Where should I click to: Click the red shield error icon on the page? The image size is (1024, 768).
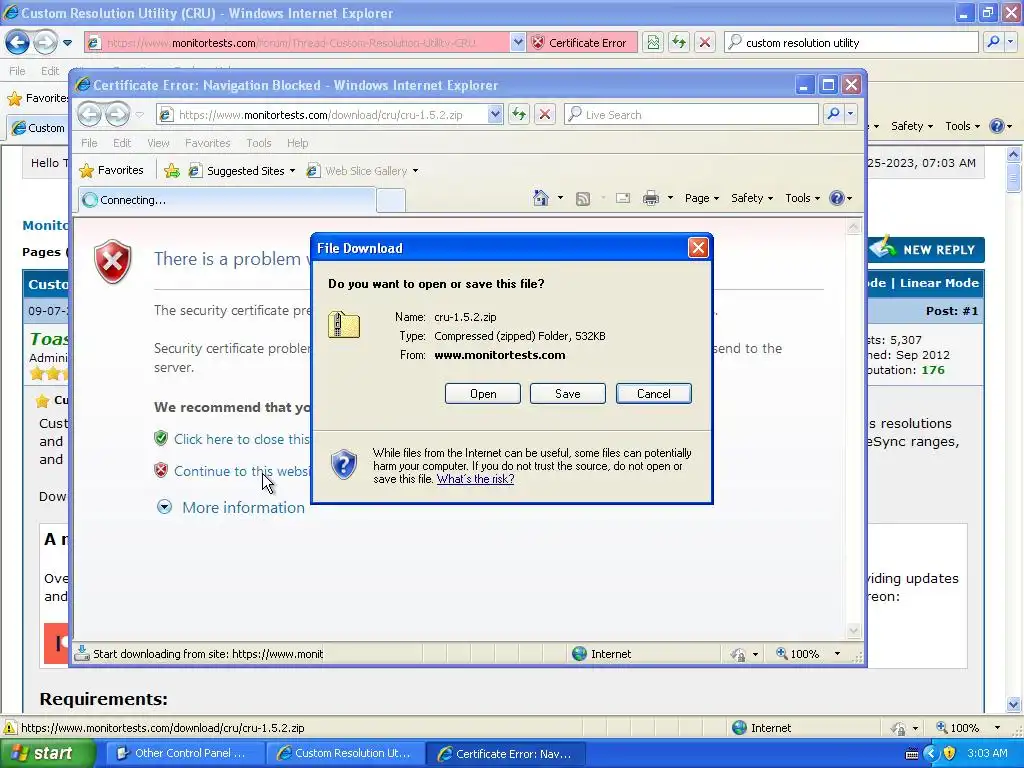coord(113,261)
